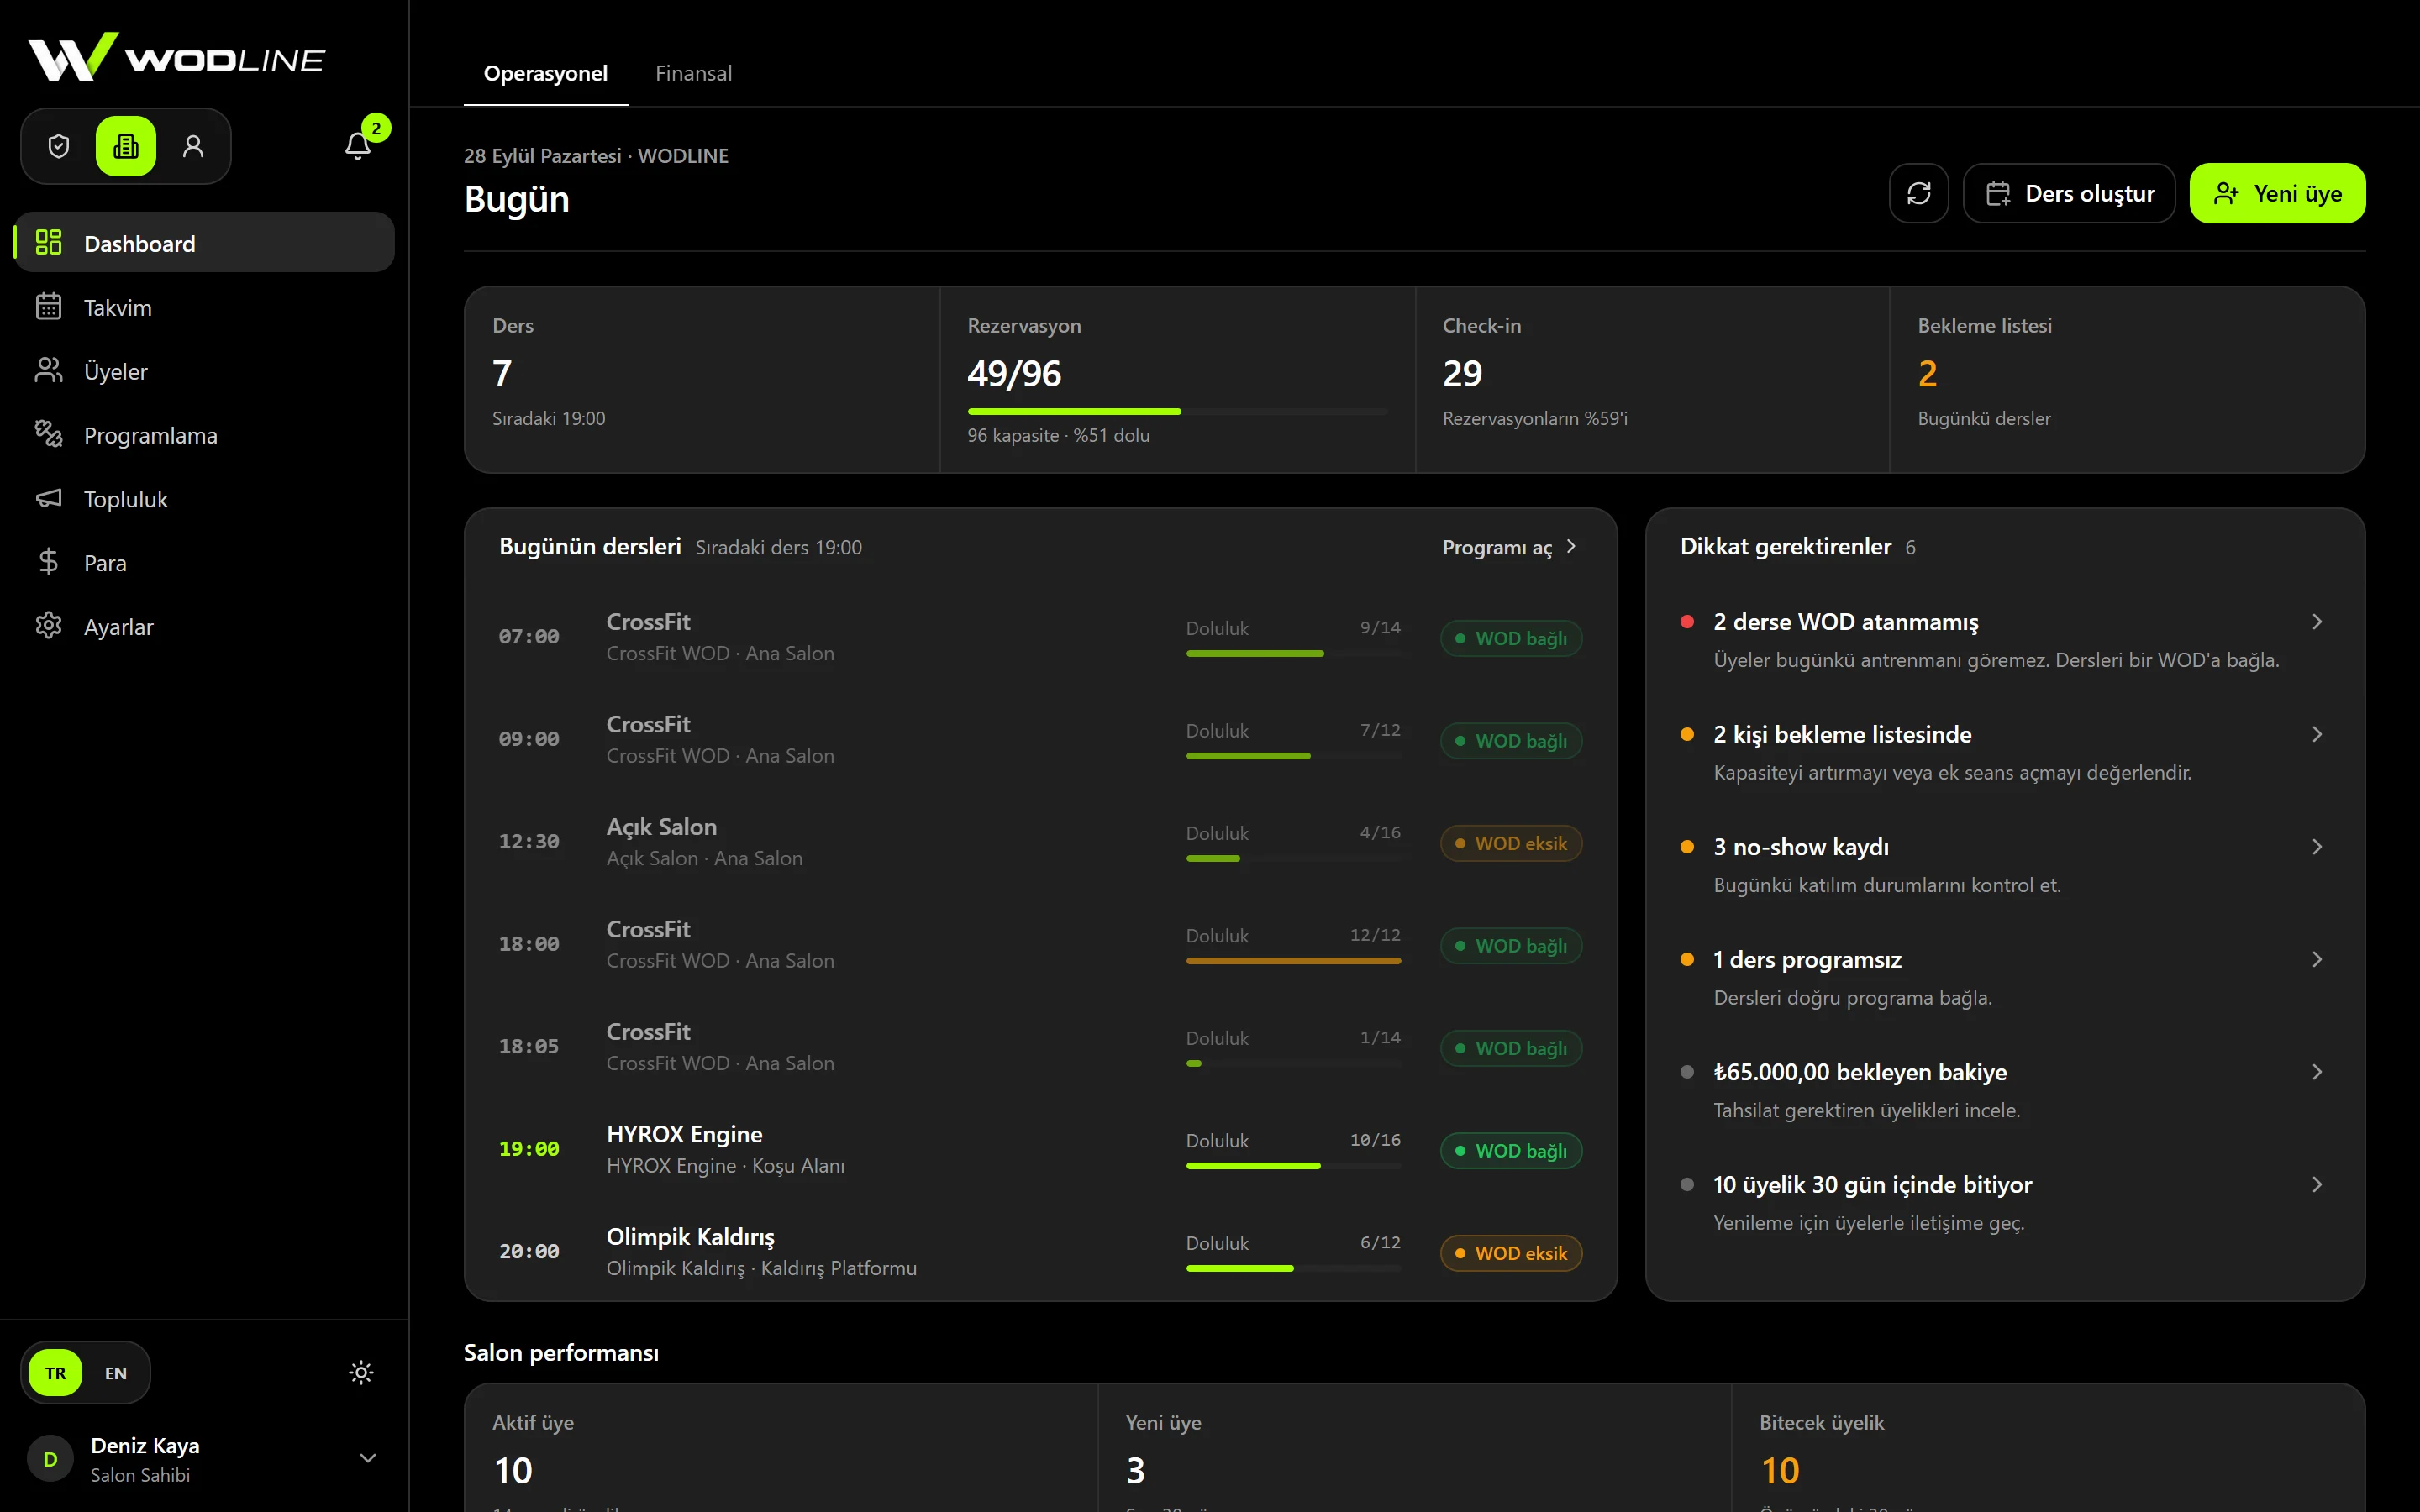The width and height of the screenshot is (2420, 1512).
Task: Expand the 2 derse WOD atanmamış alert
Action: [2004, 640]
